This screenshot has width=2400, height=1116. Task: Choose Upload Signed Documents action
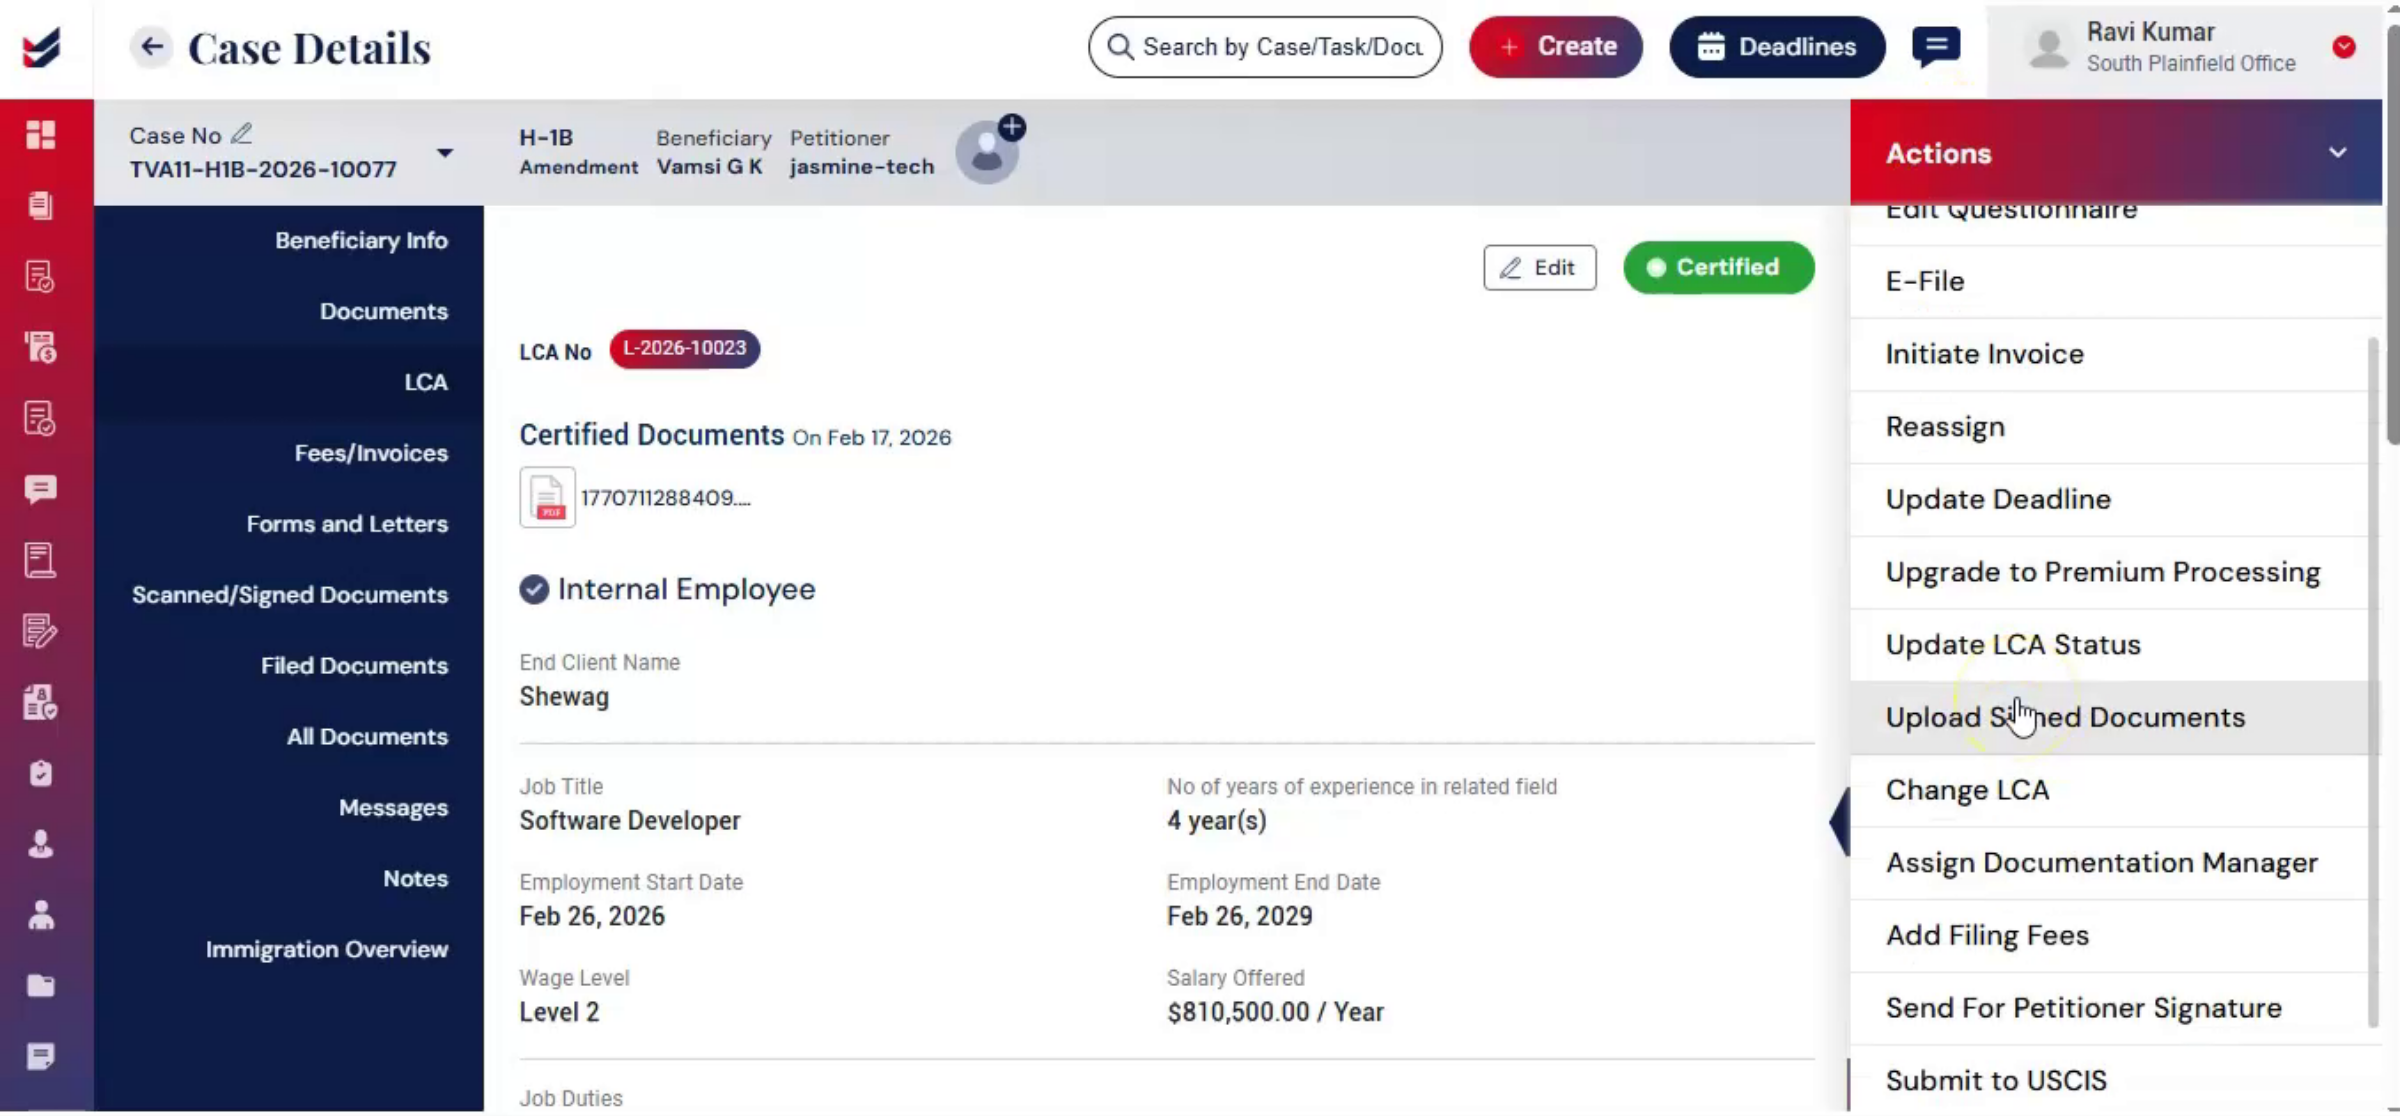coord(2108,718)
